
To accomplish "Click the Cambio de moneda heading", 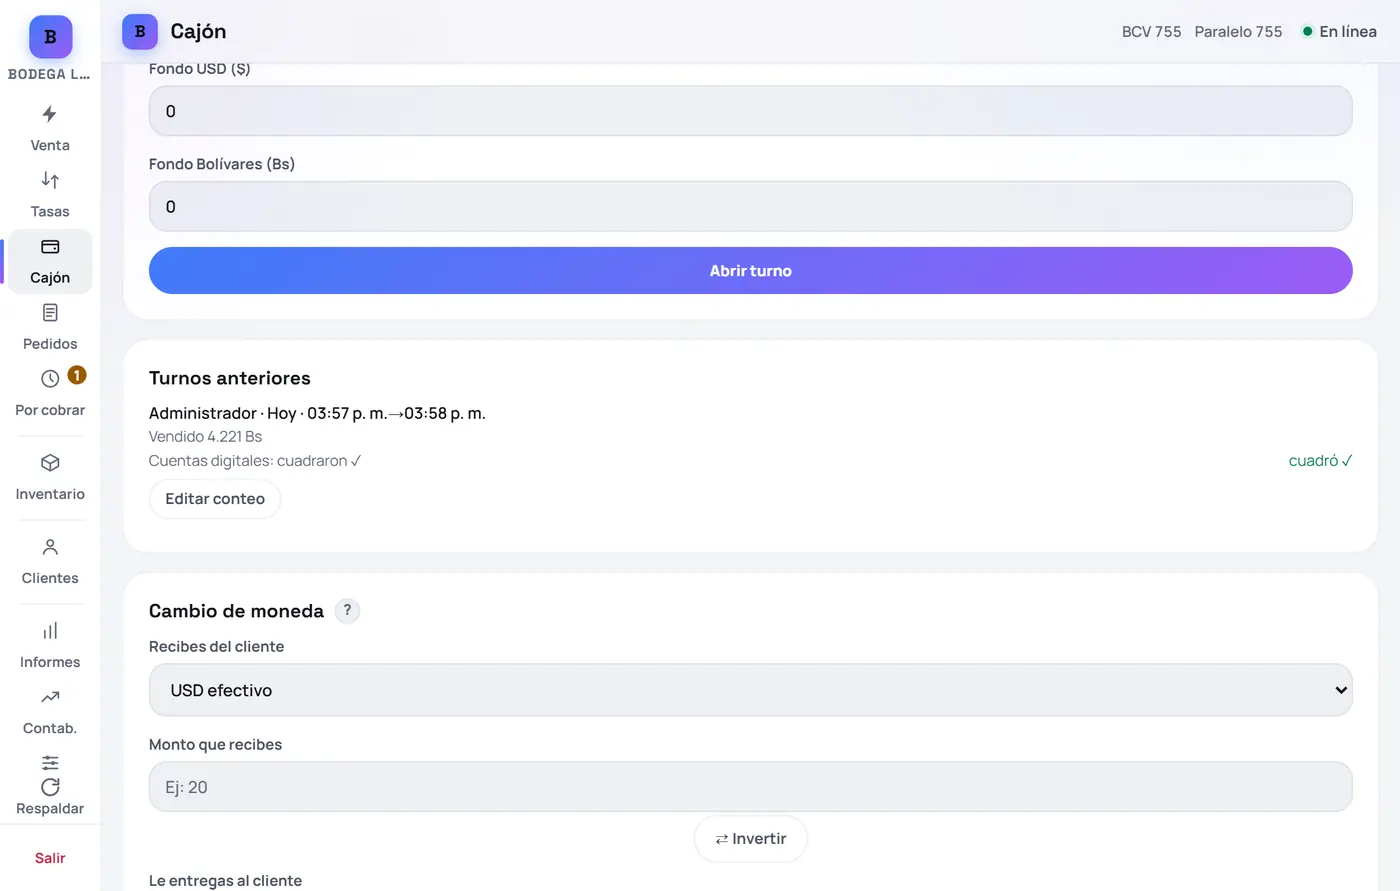I will point(236,611).
